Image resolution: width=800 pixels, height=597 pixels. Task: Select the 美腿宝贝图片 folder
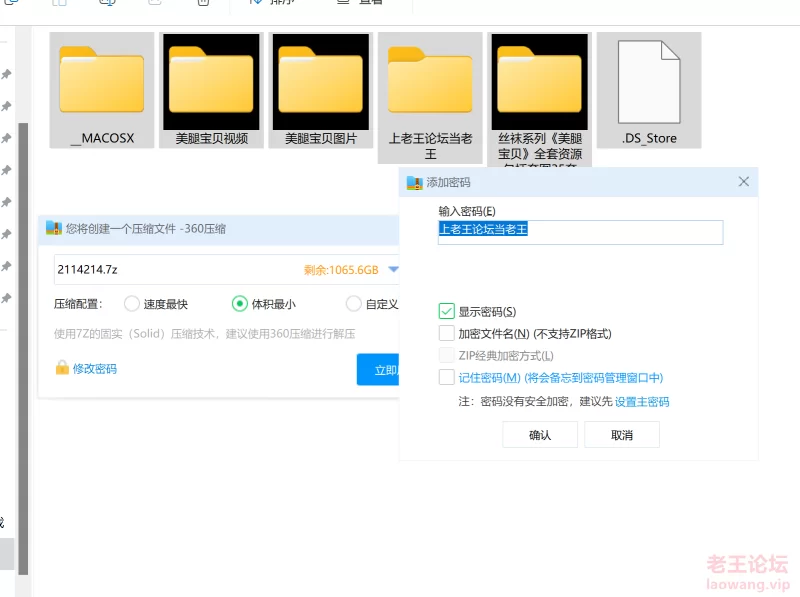(320, 90)
